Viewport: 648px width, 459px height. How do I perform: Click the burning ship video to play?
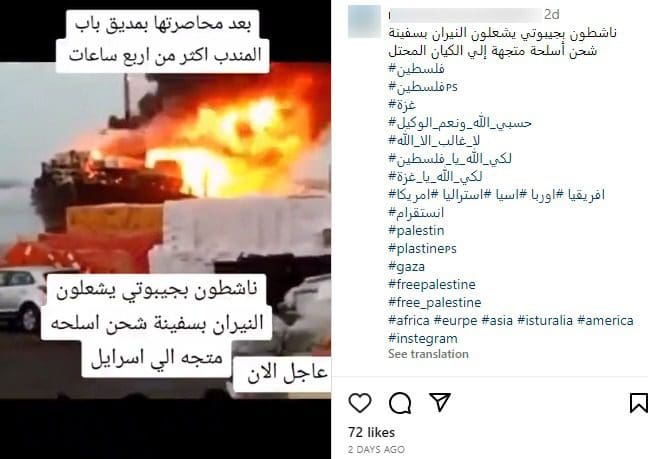click(x=165, y=229)
